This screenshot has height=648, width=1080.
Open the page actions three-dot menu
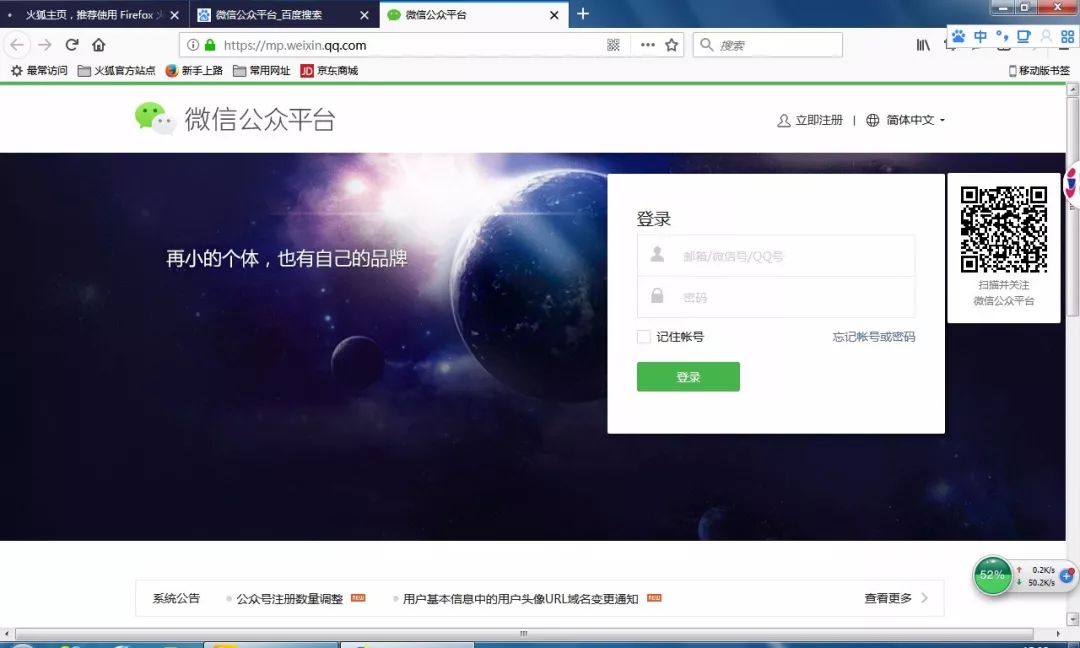tap(647, 45)
